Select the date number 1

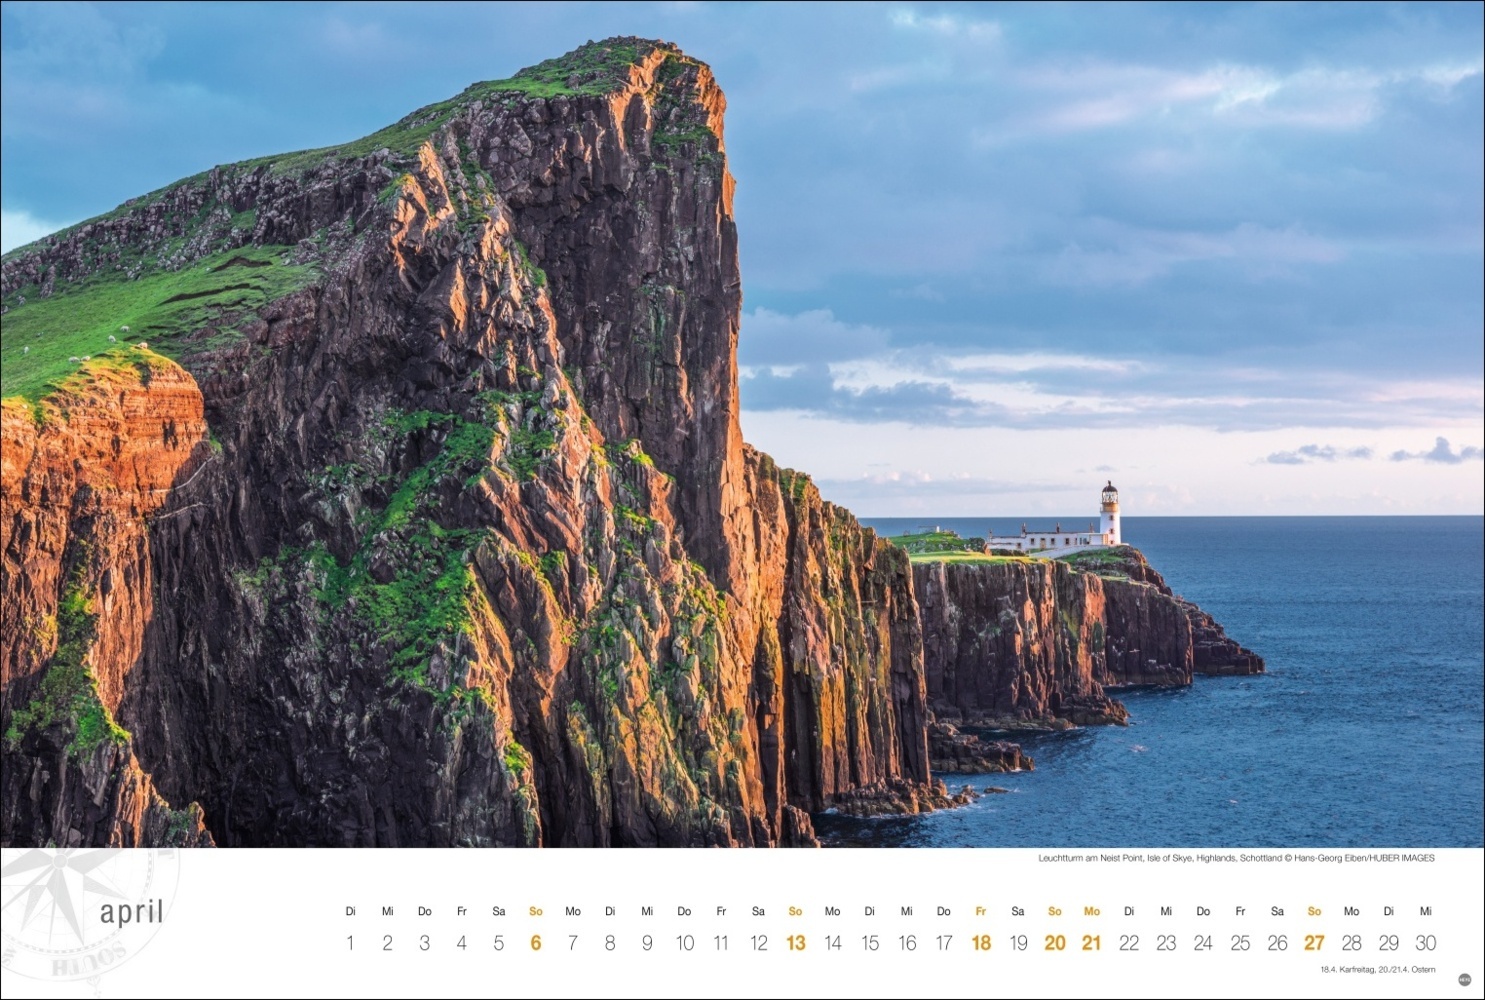(x=350, y=943)
